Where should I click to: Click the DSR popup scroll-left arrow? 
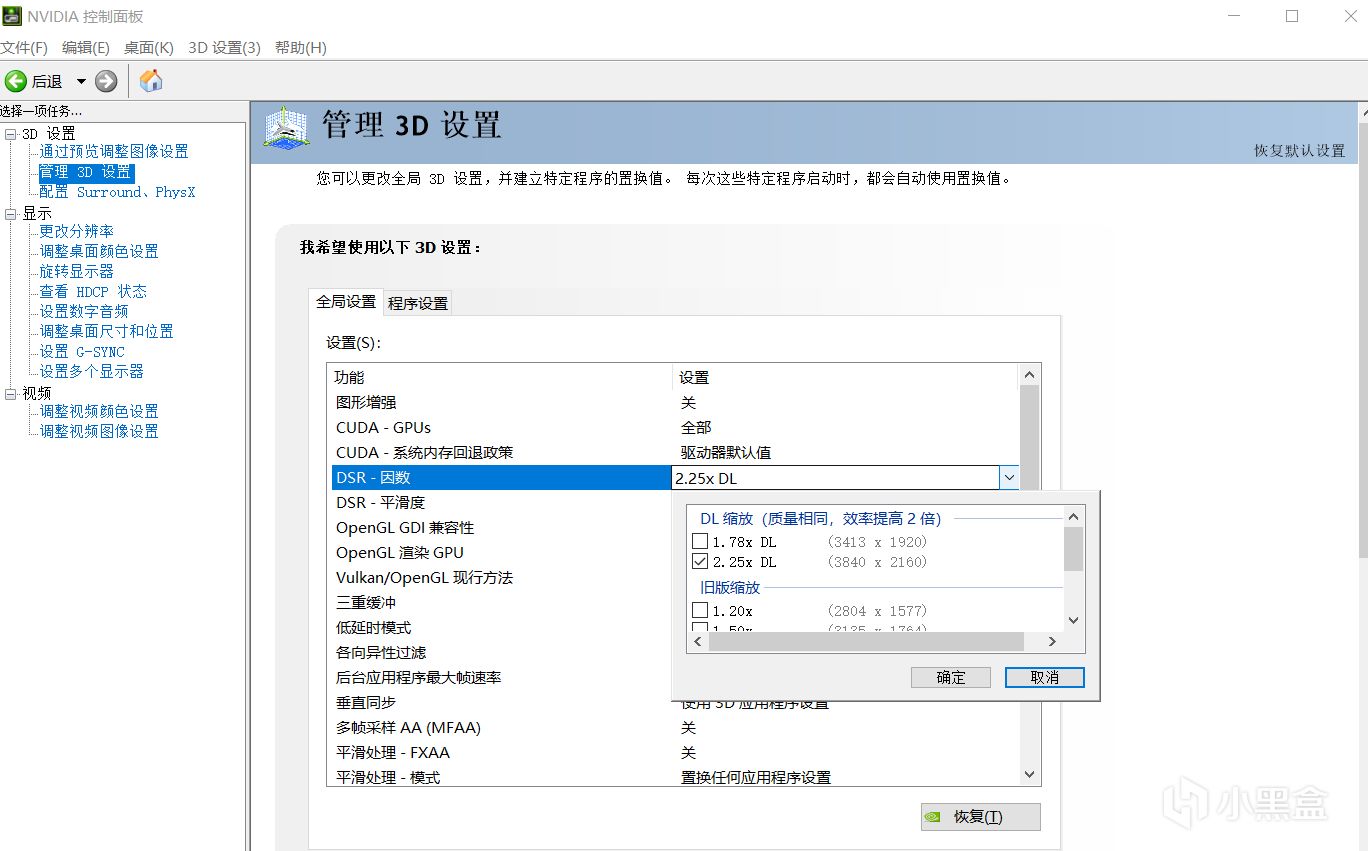tap(699, 641)
